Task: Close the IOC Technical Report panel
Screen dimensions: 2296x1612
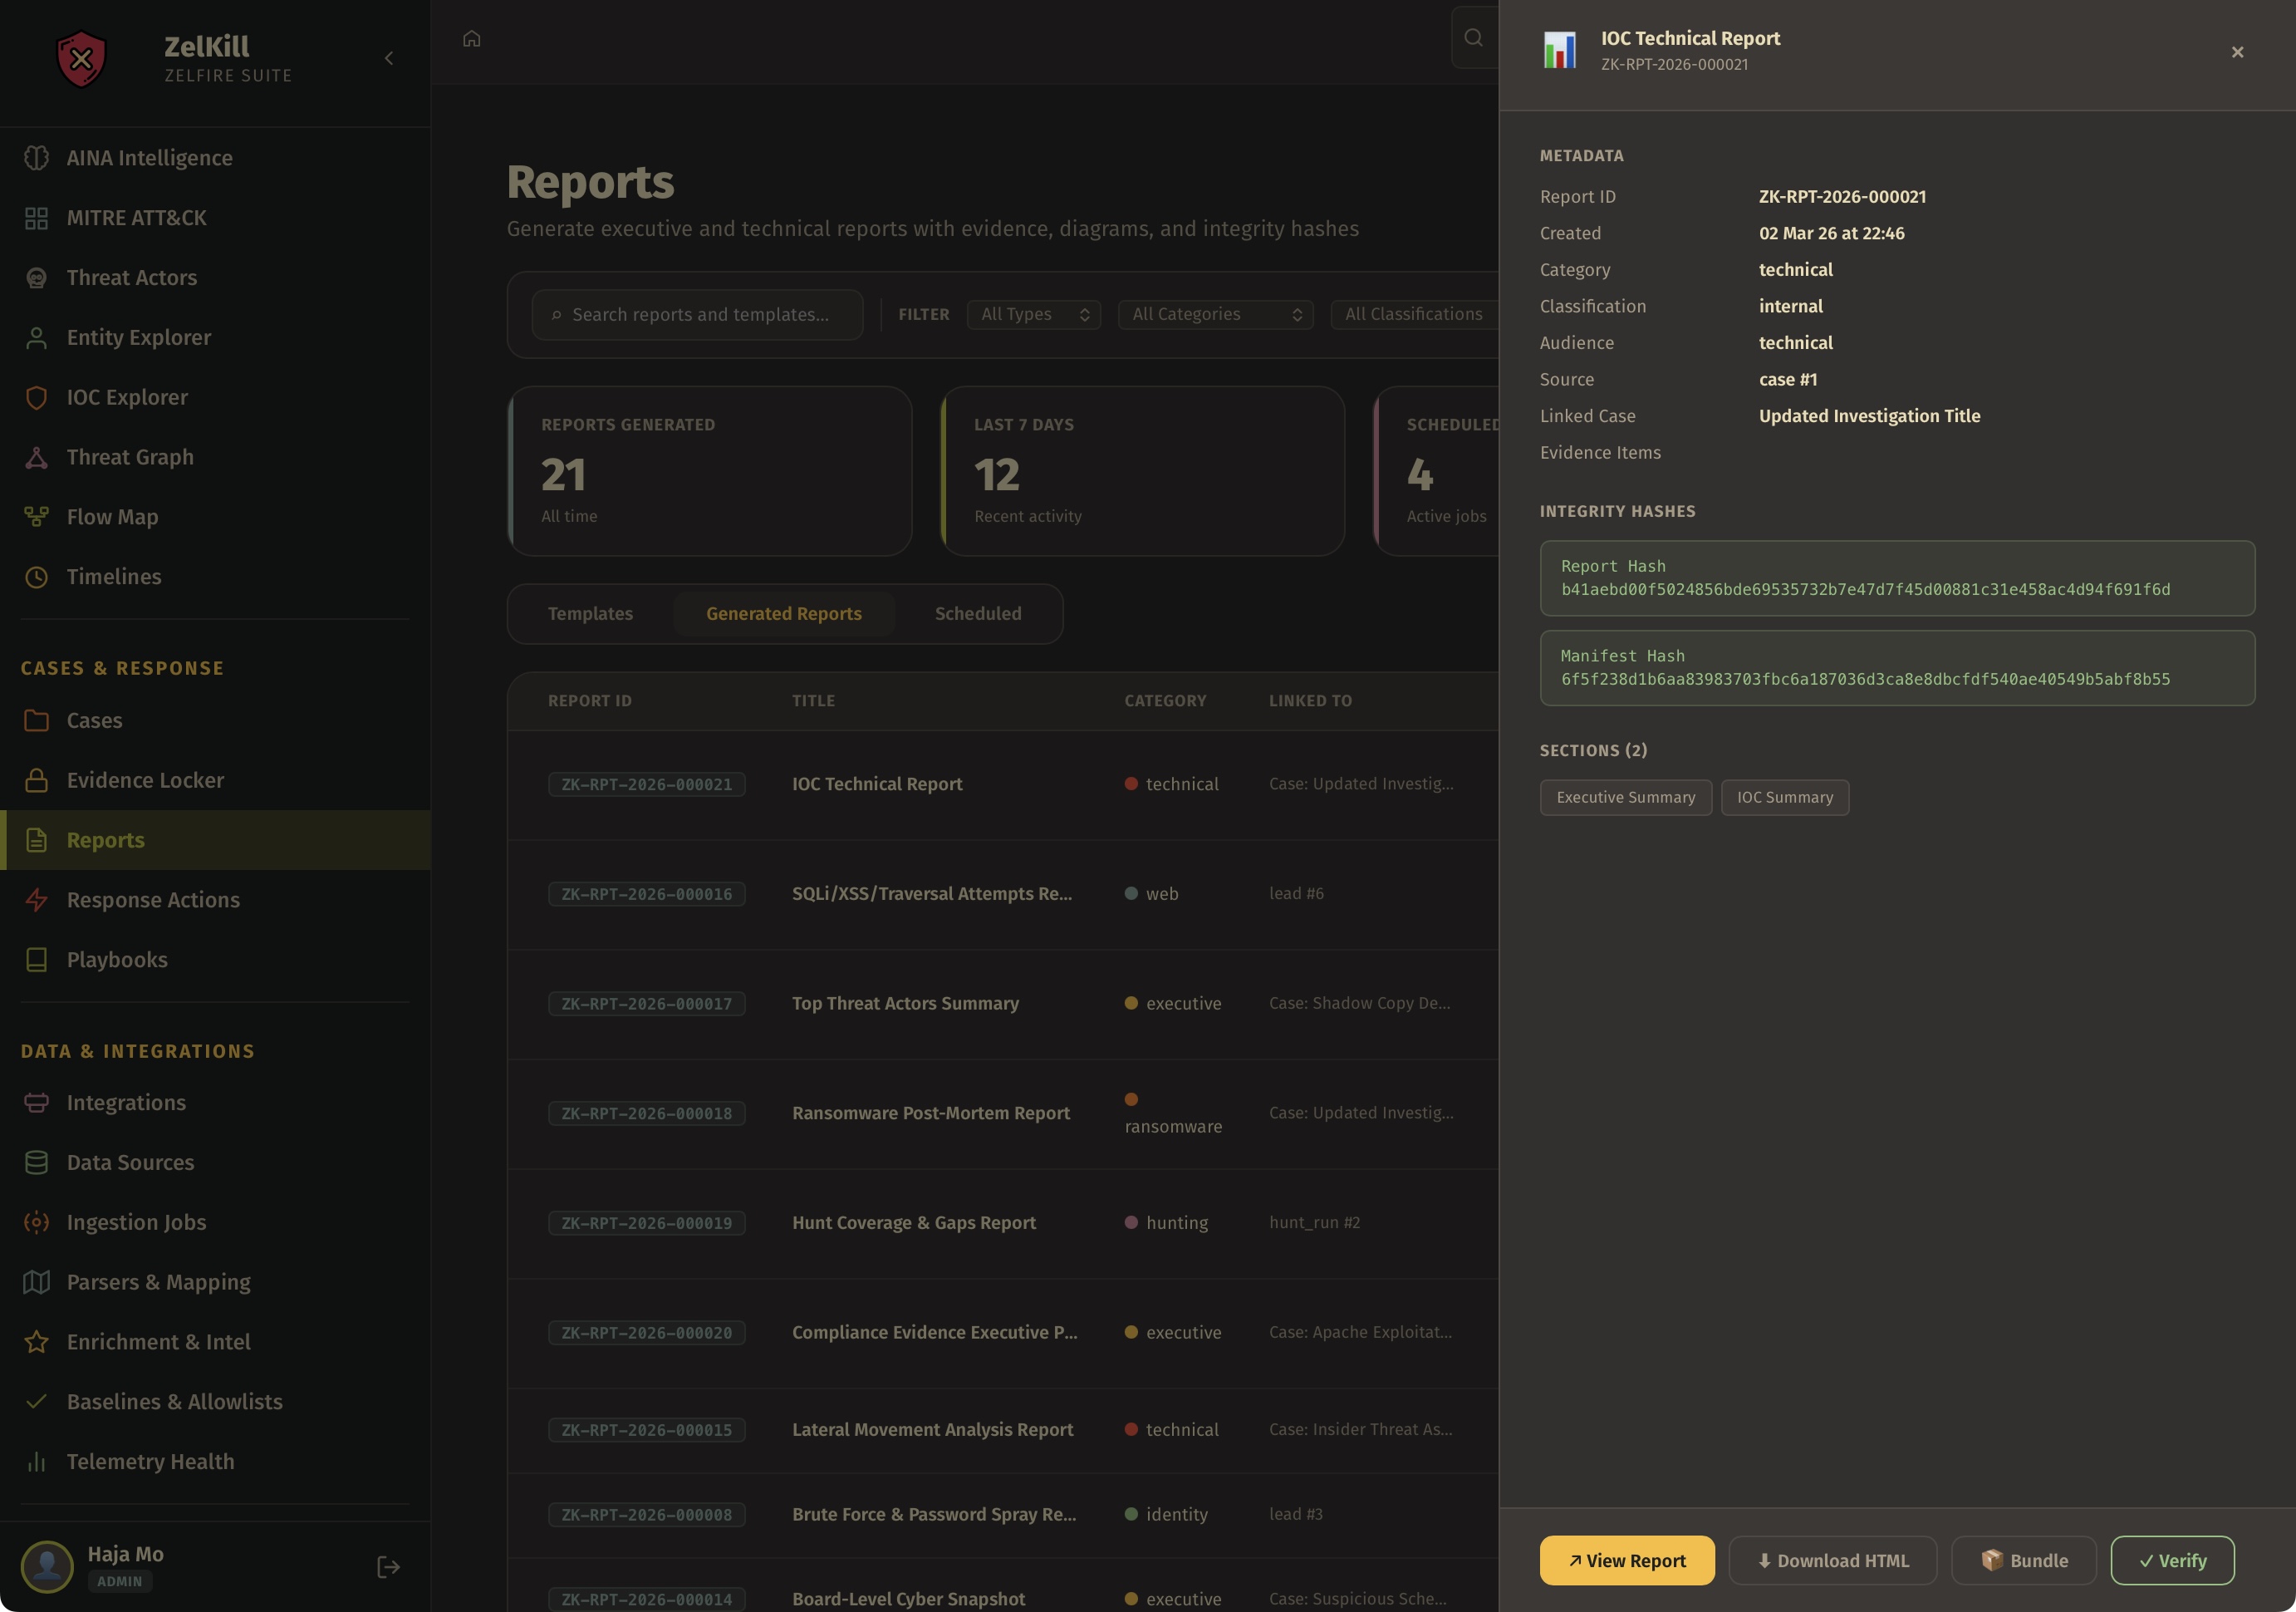Action: 2237,52
